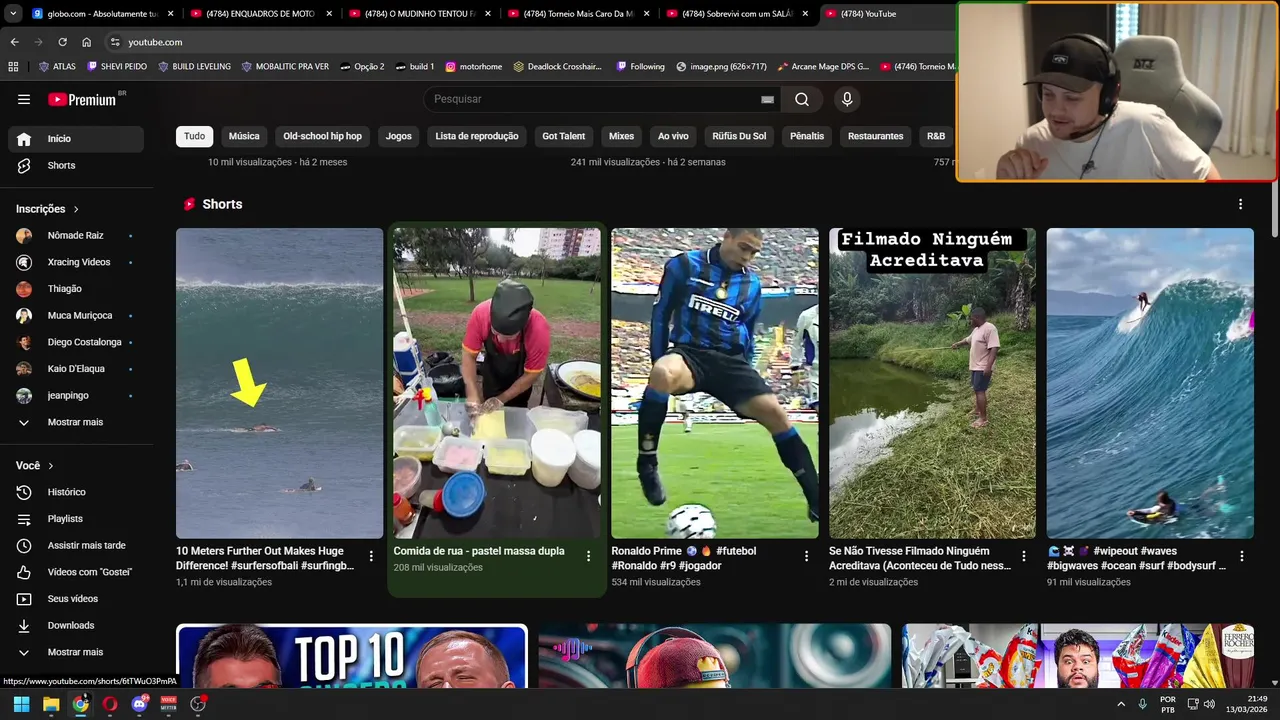
Task: Open Seus vídeos page
Action: coord(76,599)
